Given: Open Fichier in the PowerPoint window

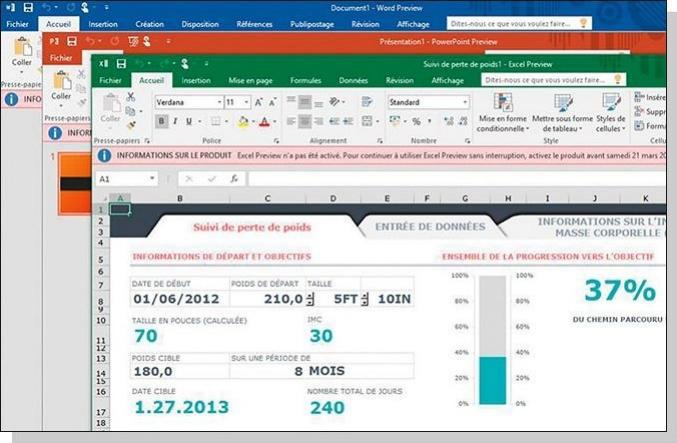Looking at the screenshot, I should coord(61,58).
